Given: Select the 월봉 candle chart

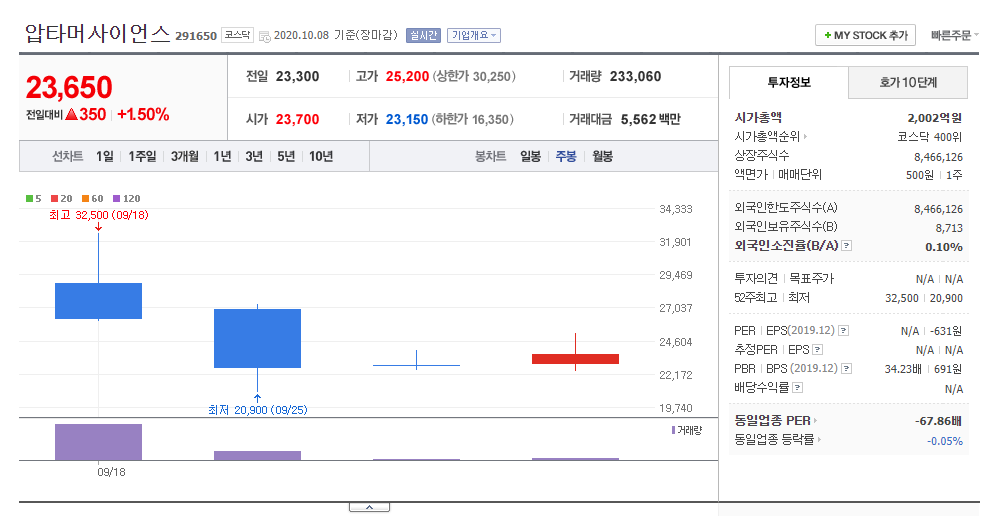Looking at the screenshot, I should (x=603, y=156).
